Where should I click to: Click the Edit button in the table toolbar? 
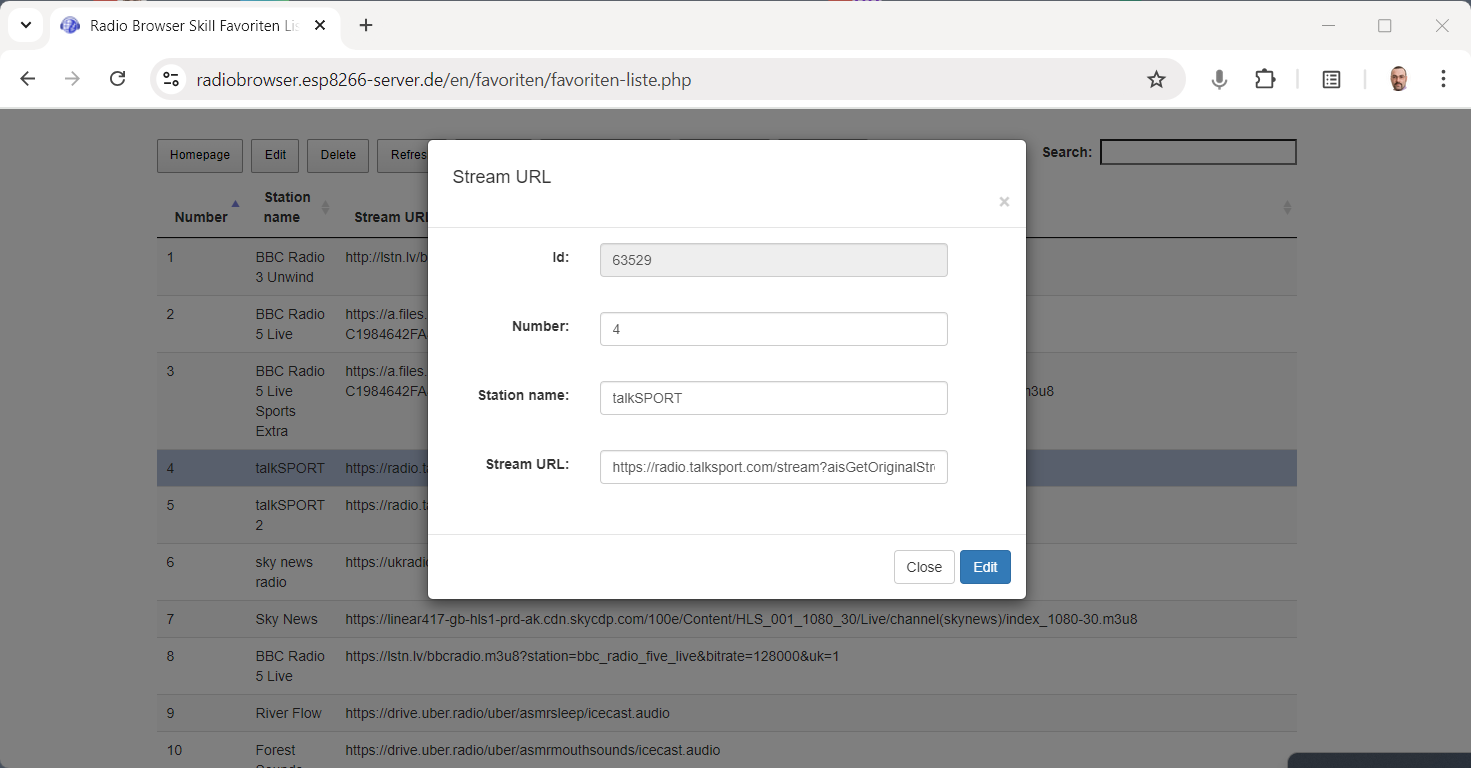[276, 155]
